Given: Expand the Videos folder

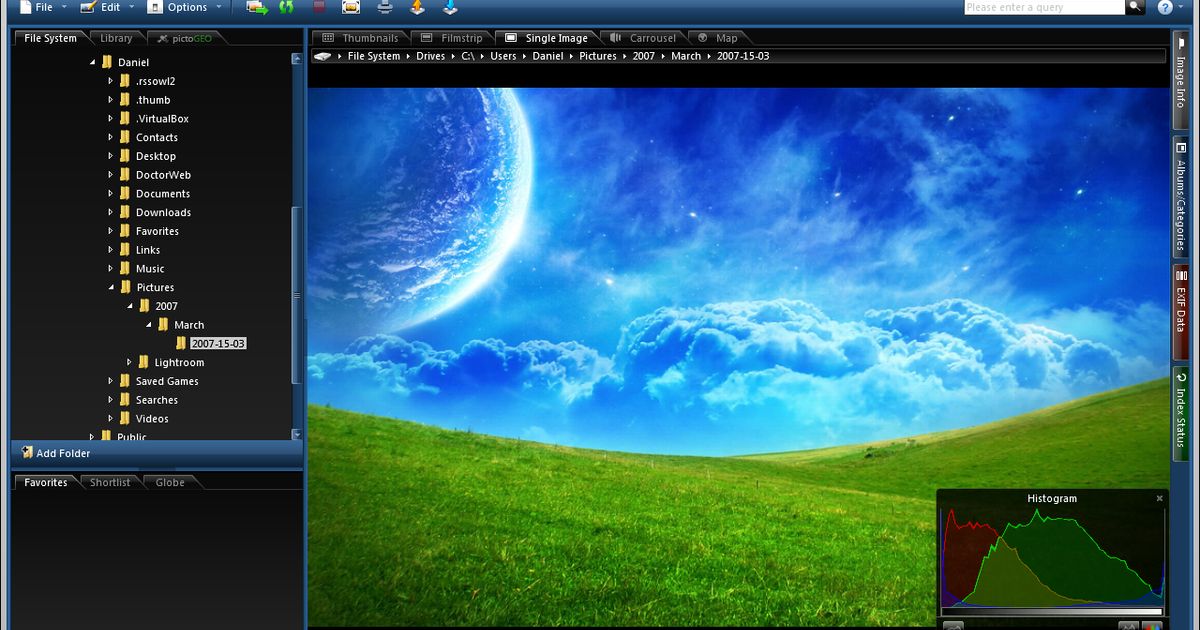Looking at the screenshot, I should 111,418.
